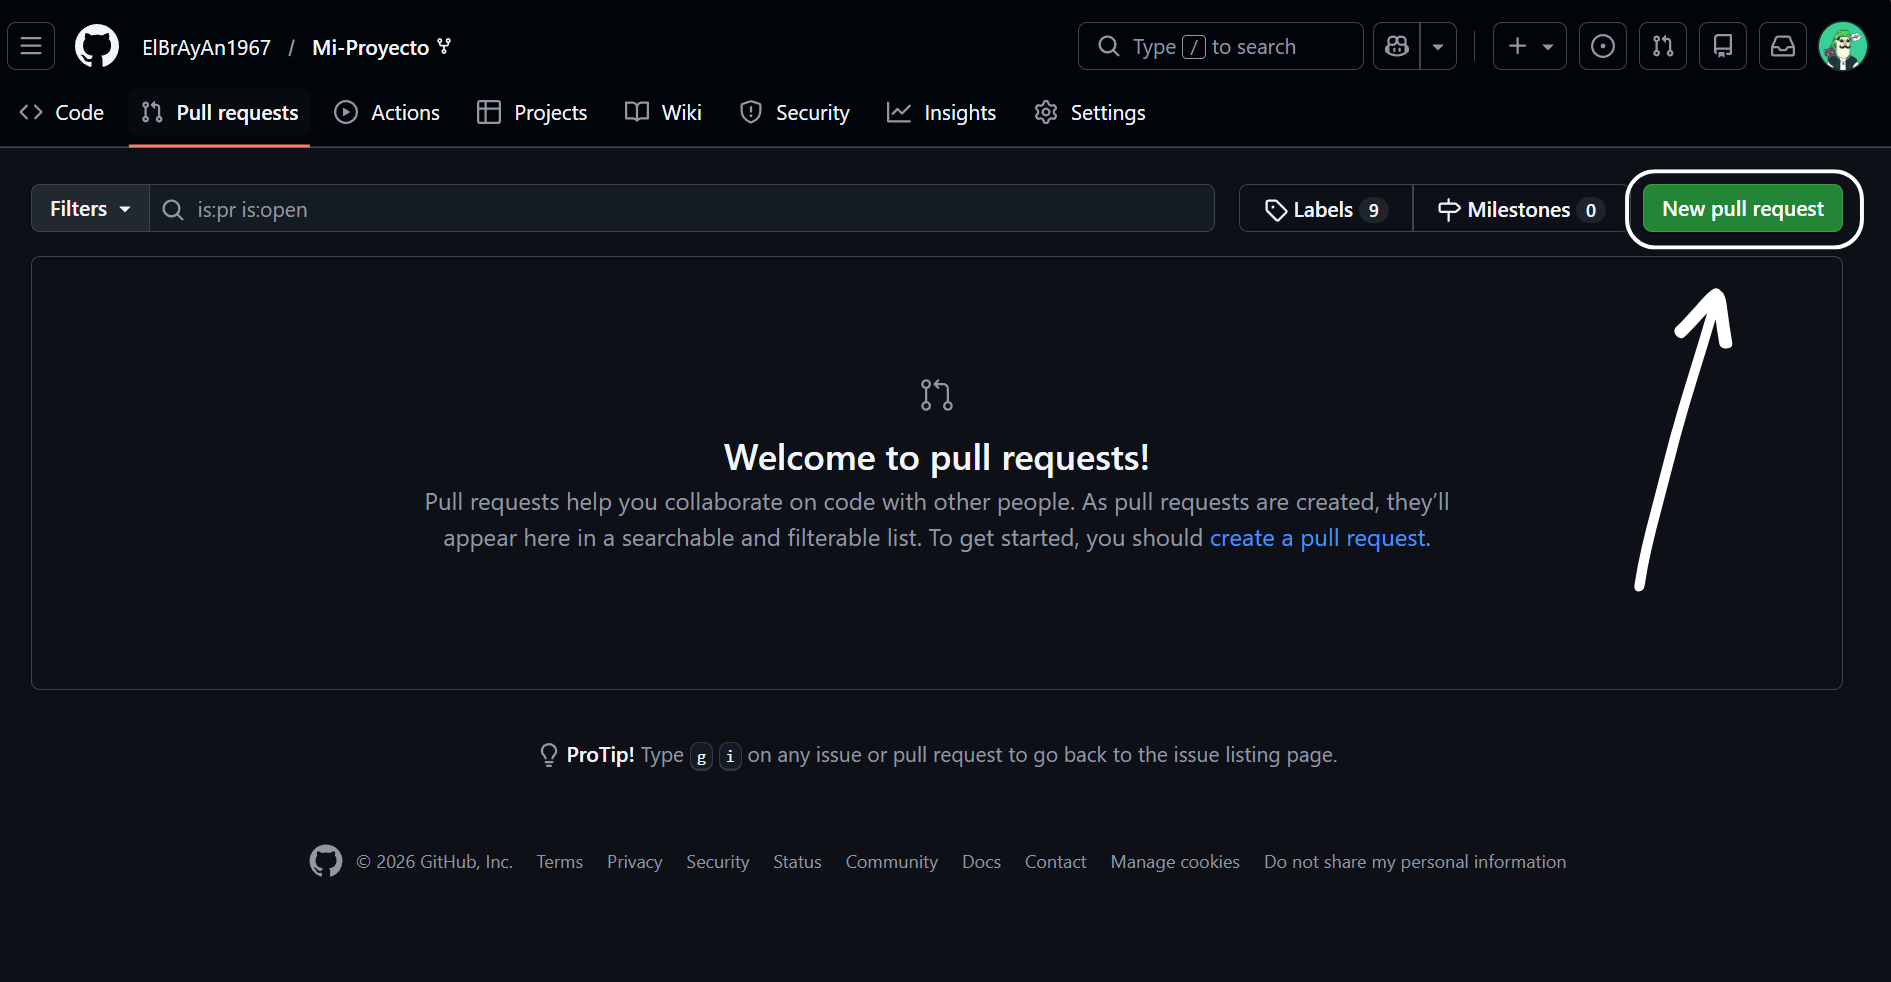Open the notifications inbox
This screenshot has height=982, width=1891.
(x=1782, y=46)
